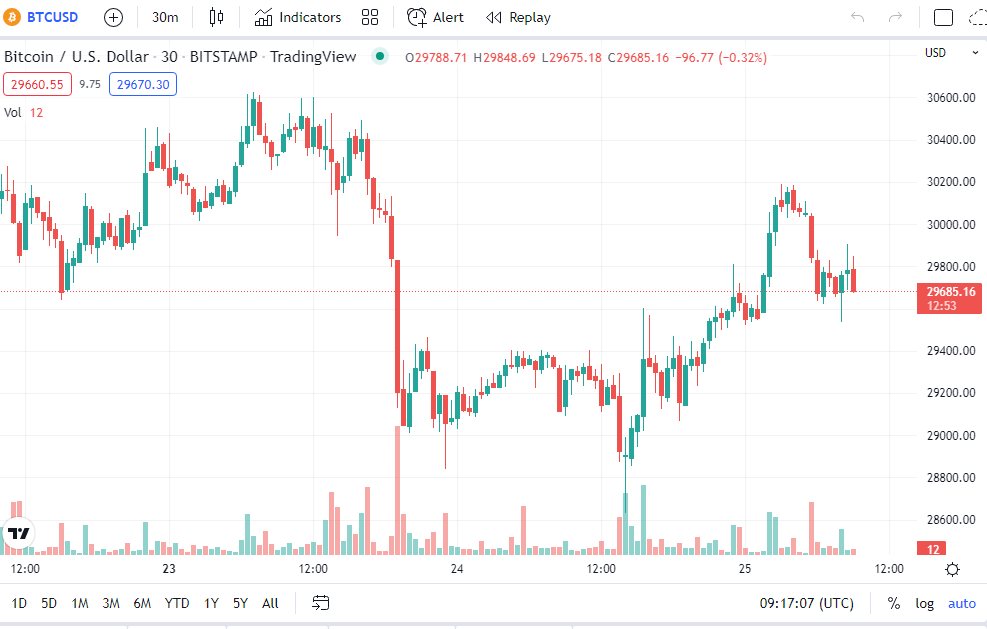Start bar Replay mode

(518, 17)
